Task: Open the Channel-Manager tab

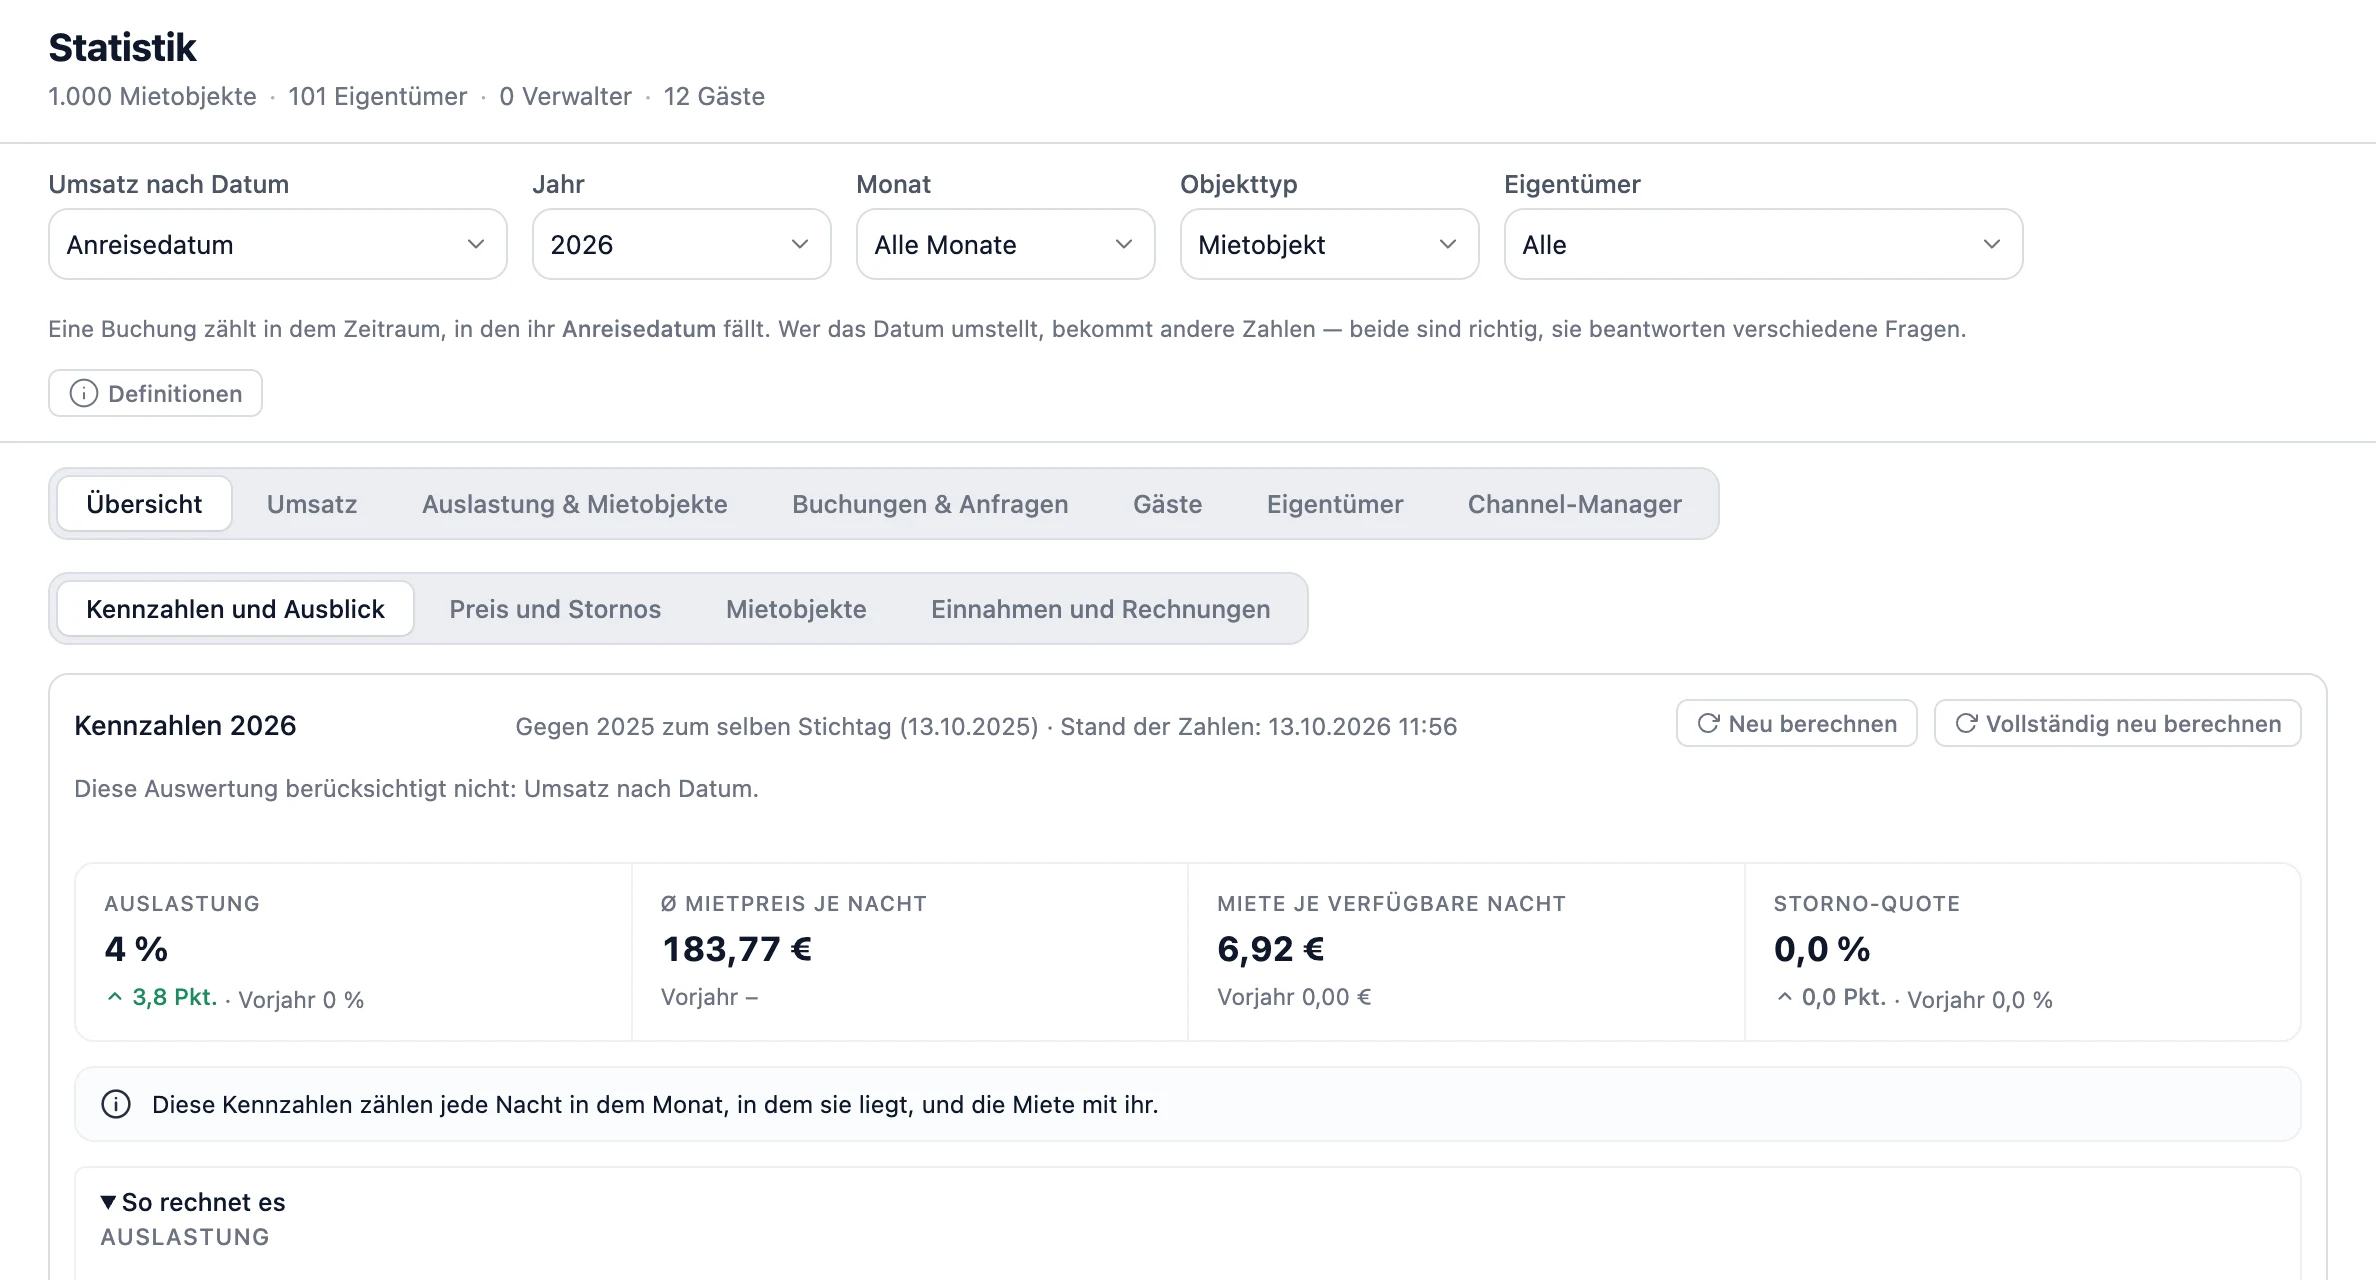Action: 1574,504
